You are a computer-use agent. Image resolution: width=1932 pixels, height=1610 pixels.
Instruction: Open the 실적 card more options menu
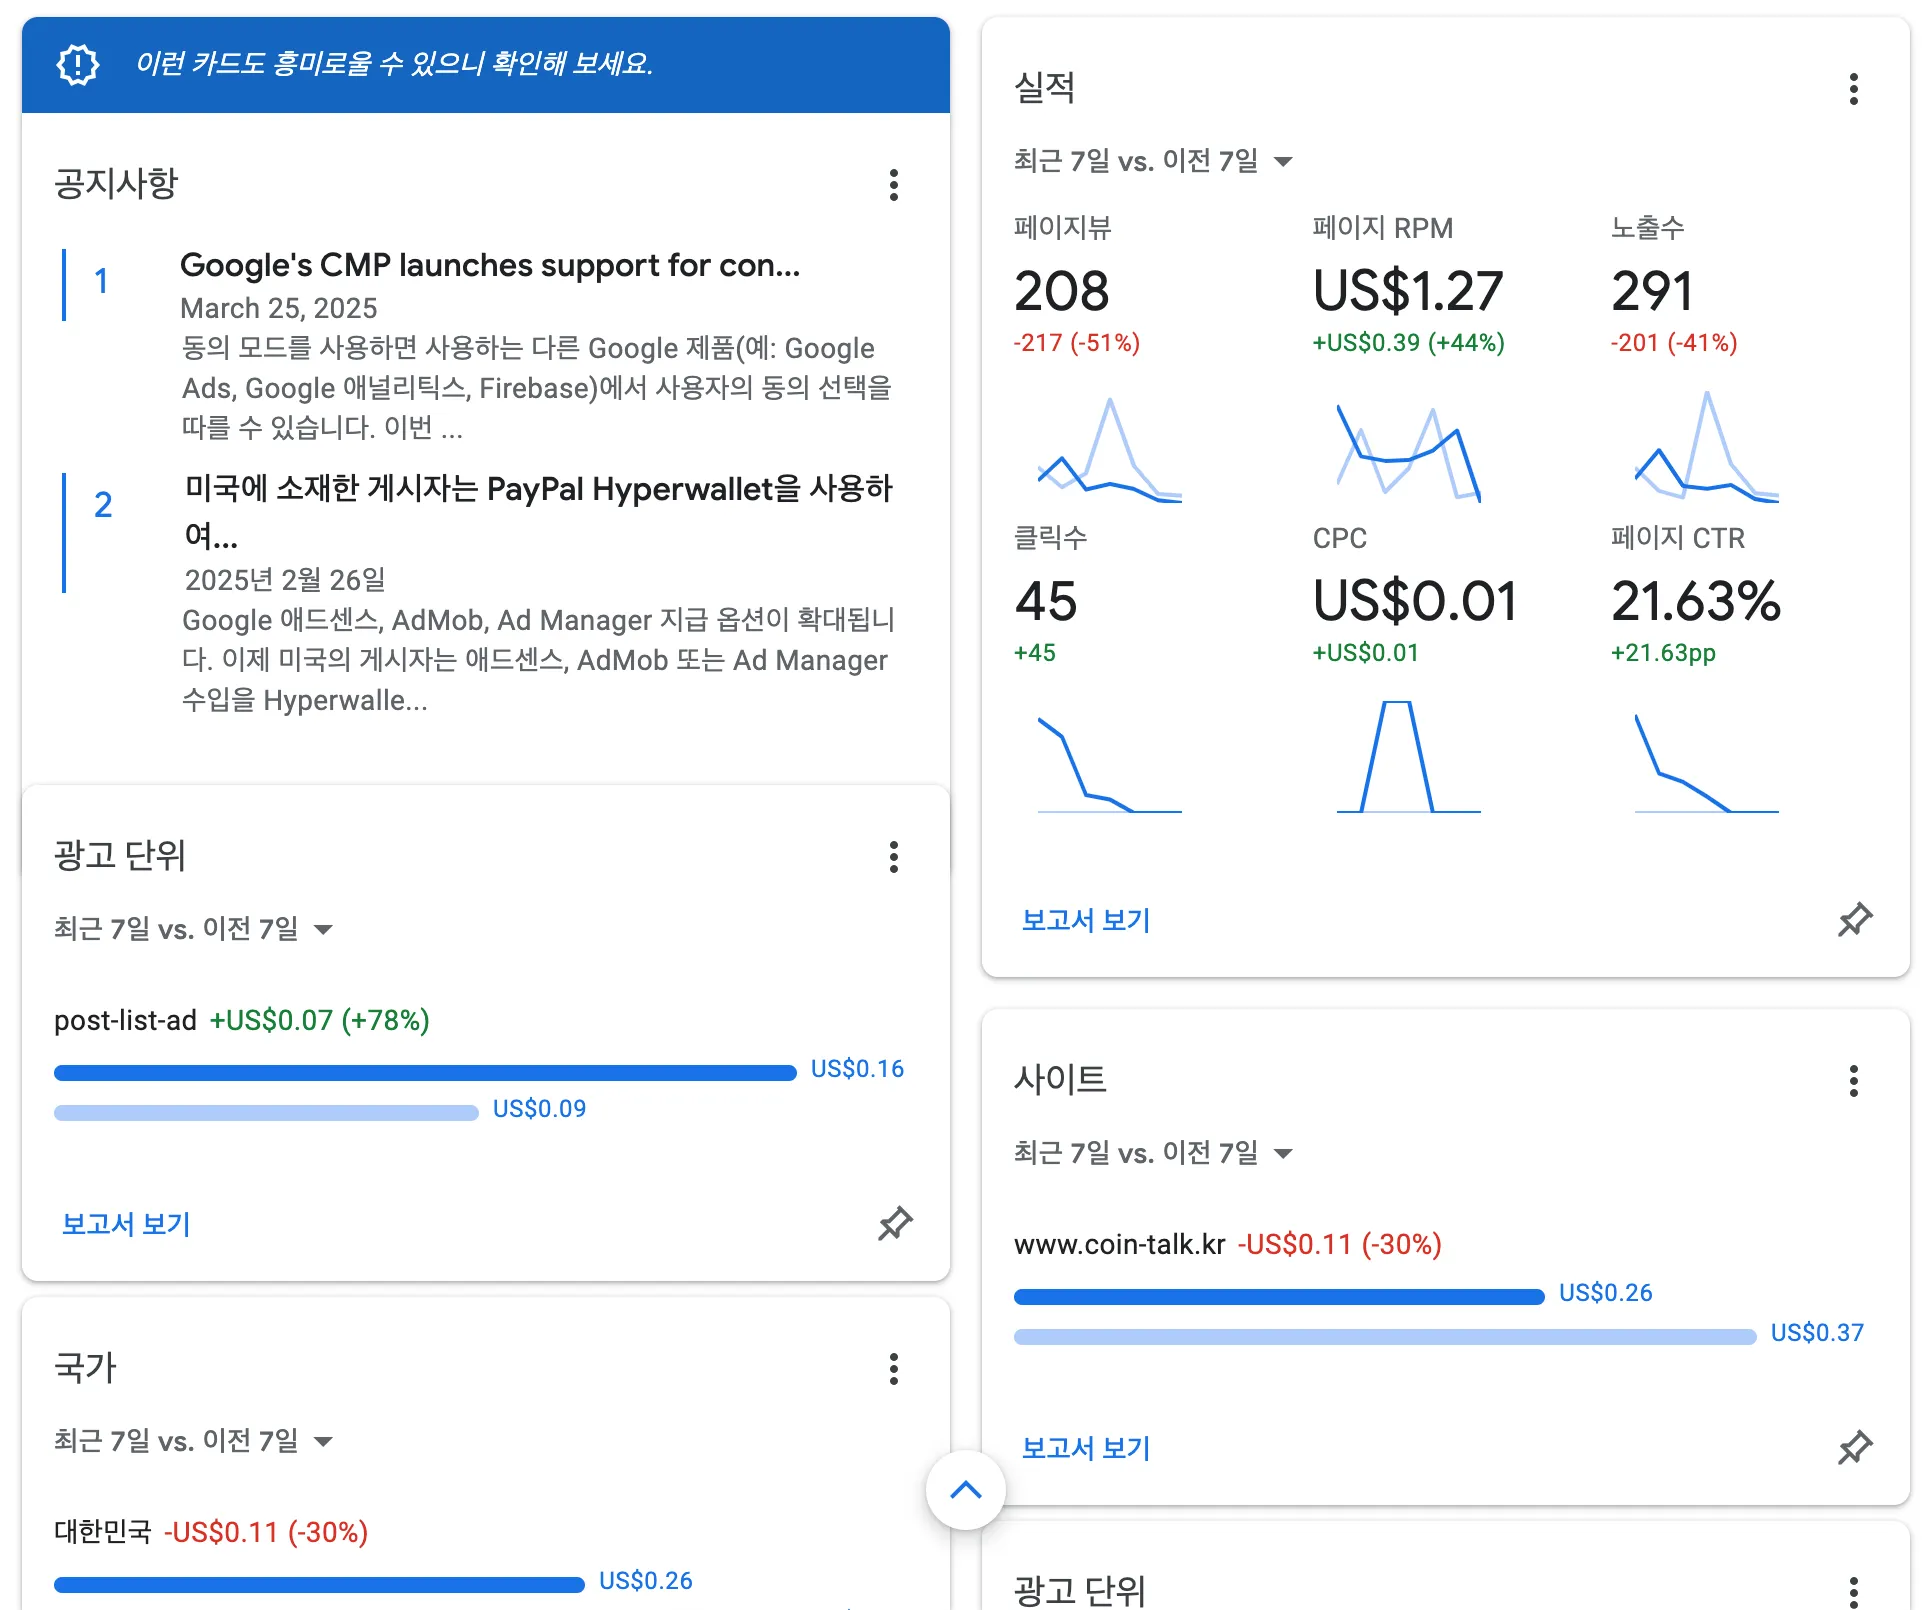click(x=1854, y=89)
